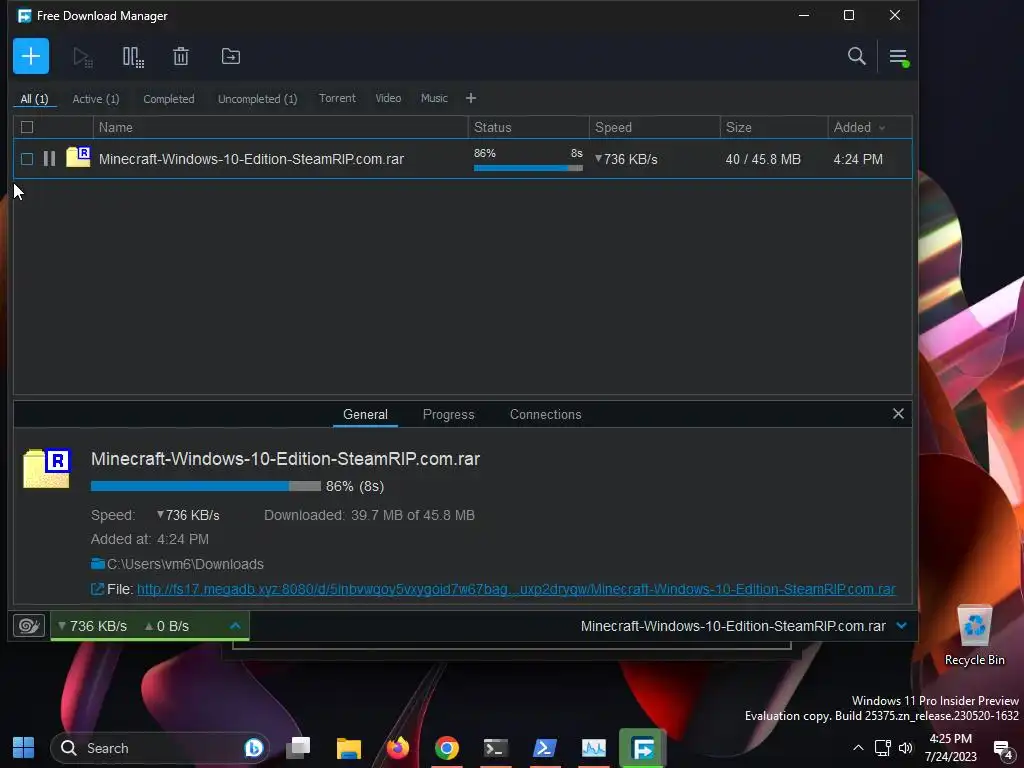Image resolution: width=1024 pixels, height=768 pixels.
Task: Open the Recycle Bin desktop icon
Action: click(x=974, y=635)
